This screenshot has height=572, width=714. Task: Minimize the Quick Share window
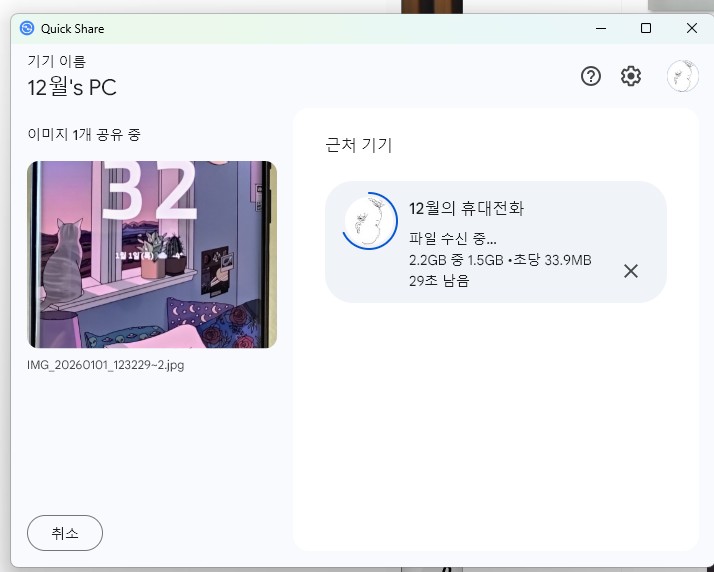[x=601, y=28]
